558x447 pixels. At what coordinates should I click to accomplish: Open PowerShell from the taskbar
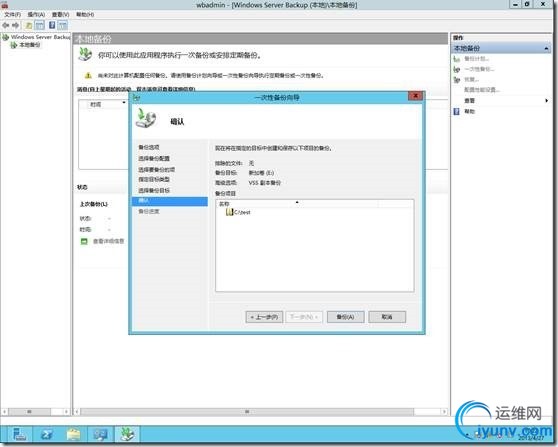pos(47,434)
